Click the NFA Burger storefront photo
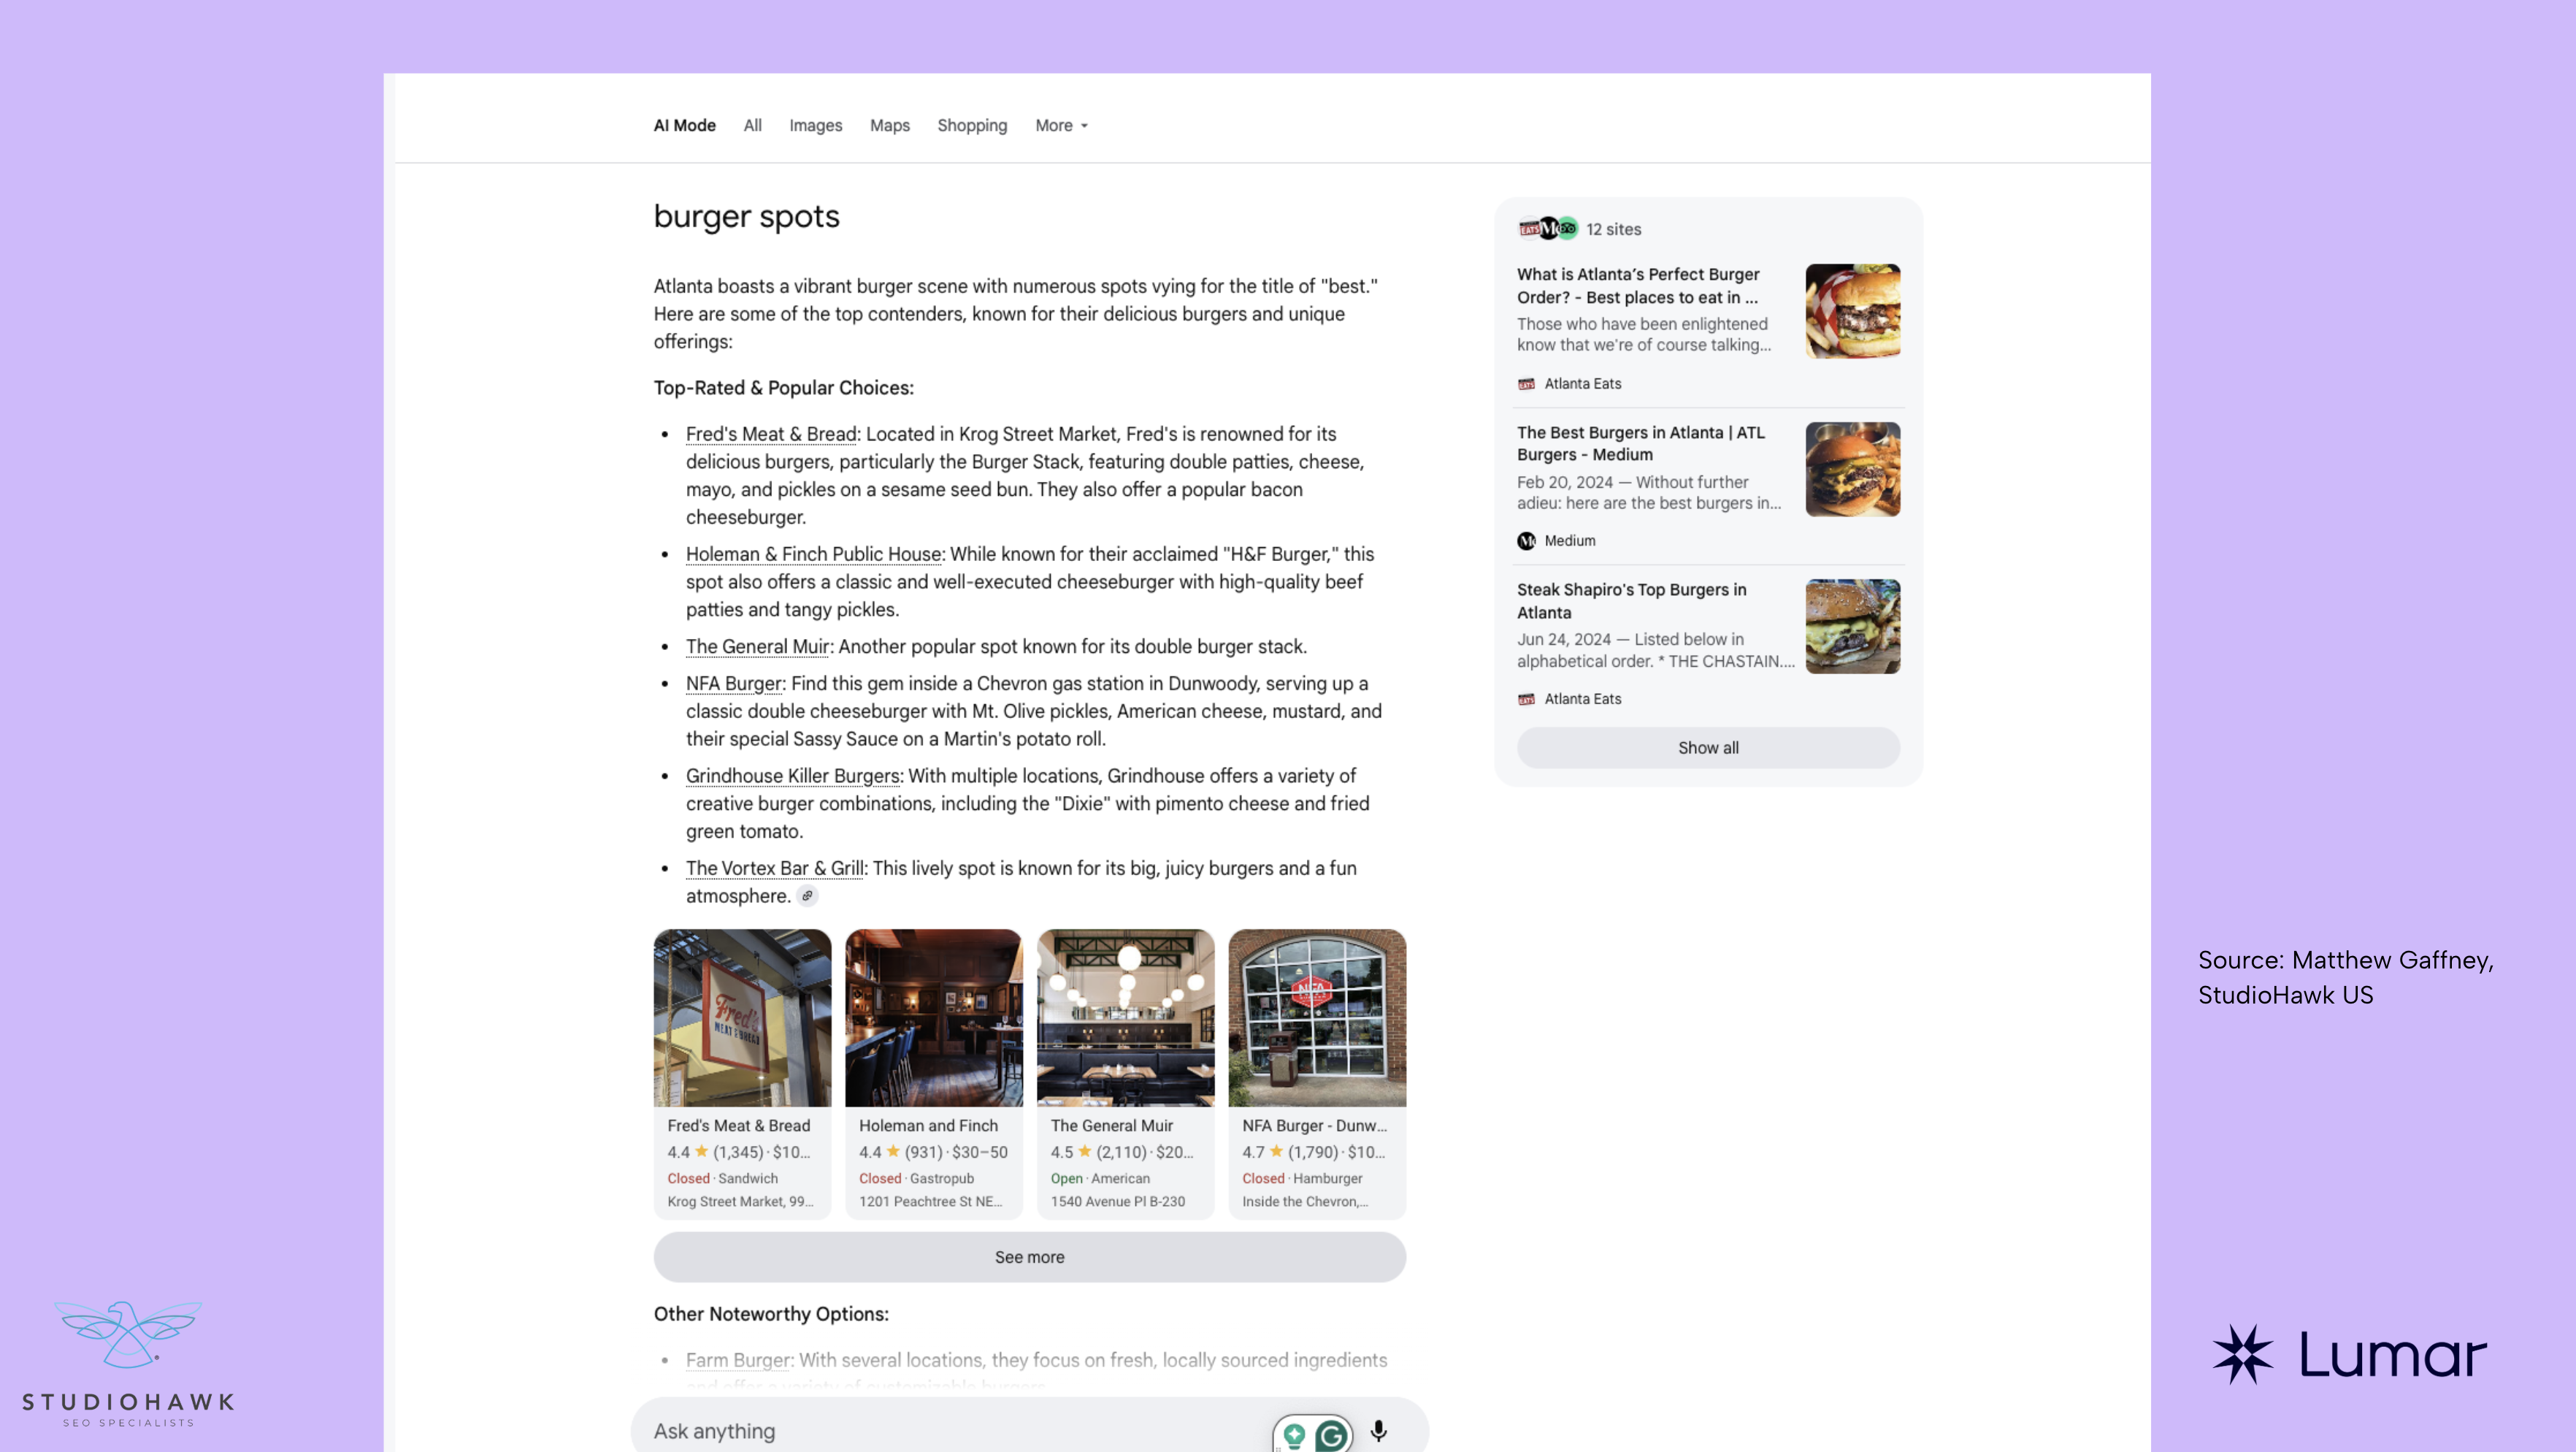The width and height of the screenshot is (2576, 1452). coord(1317,1017)
